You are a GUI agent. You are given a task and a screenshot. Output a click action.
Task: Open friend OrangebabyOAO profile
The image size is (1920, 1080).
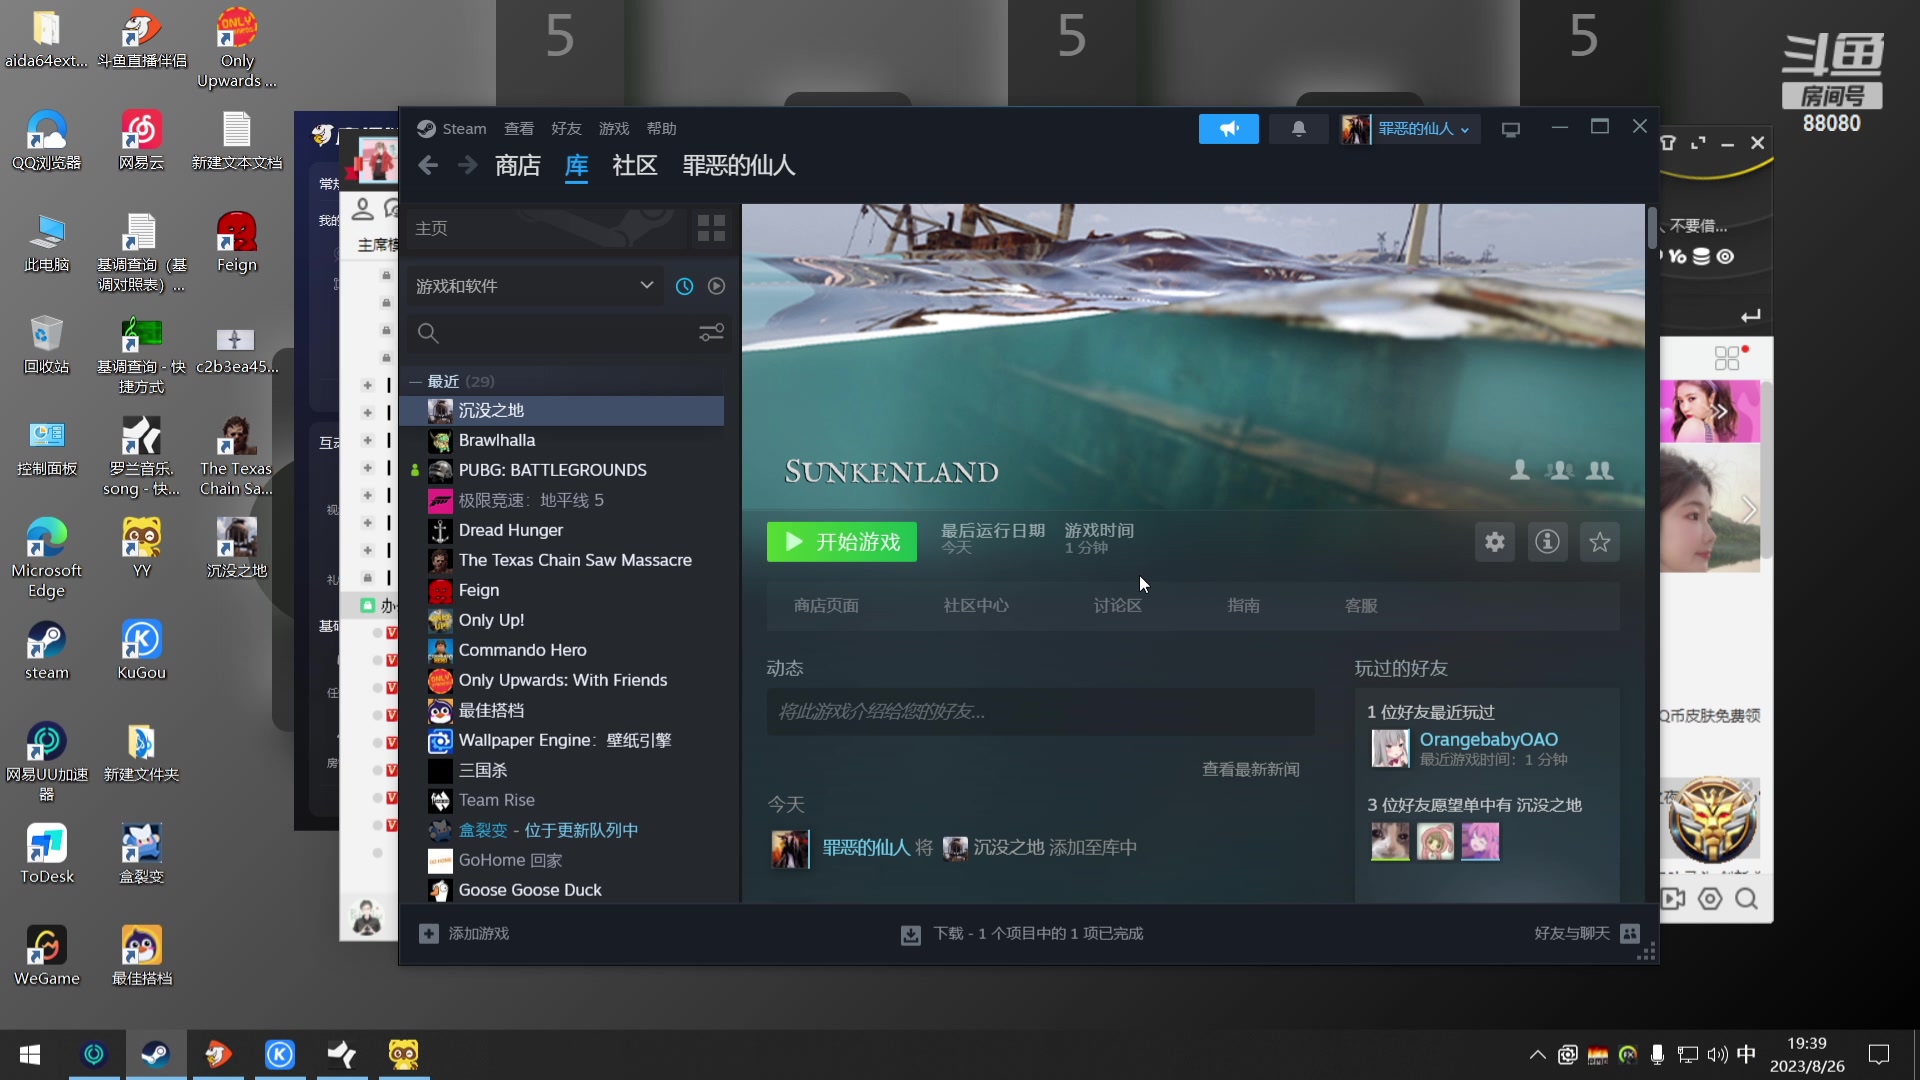coord(1488,740)
